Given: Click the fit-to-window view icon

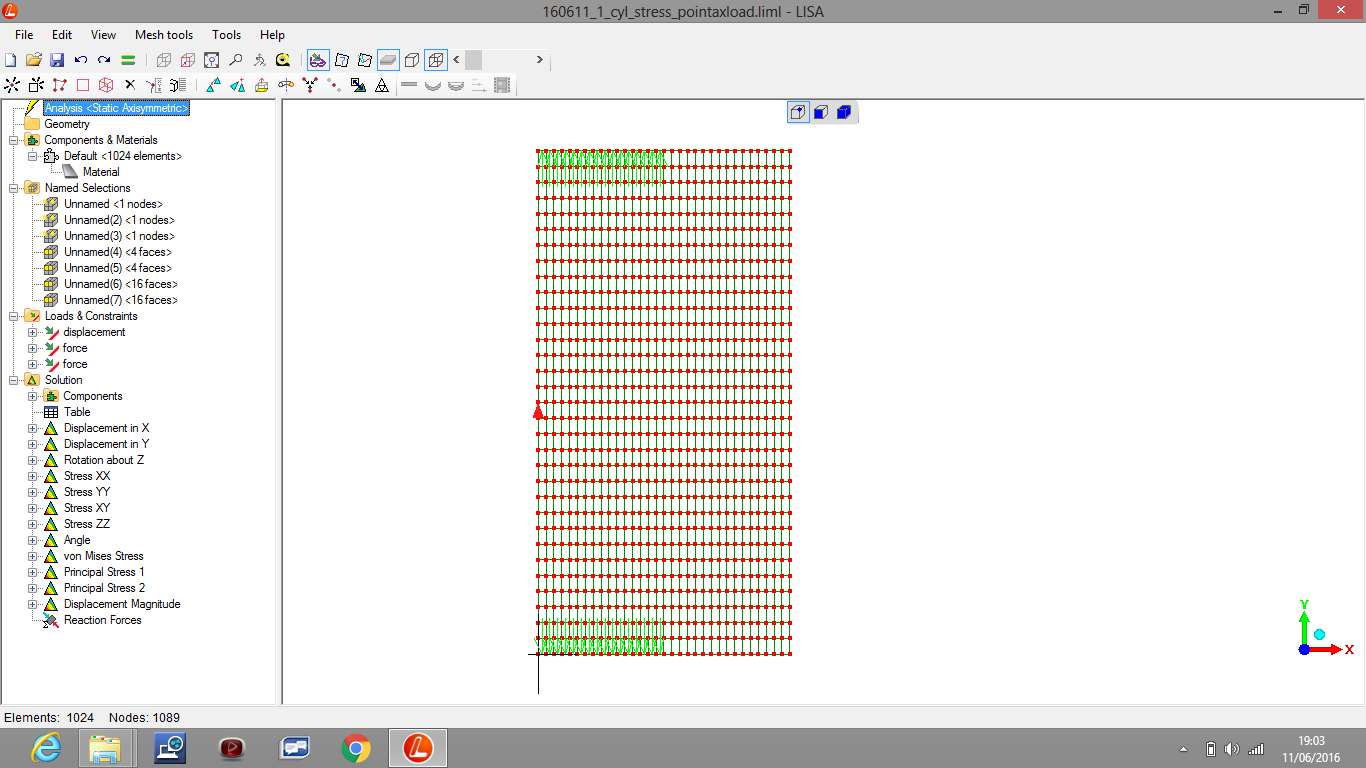Looking at the screenshot, I should coord(211,60).
